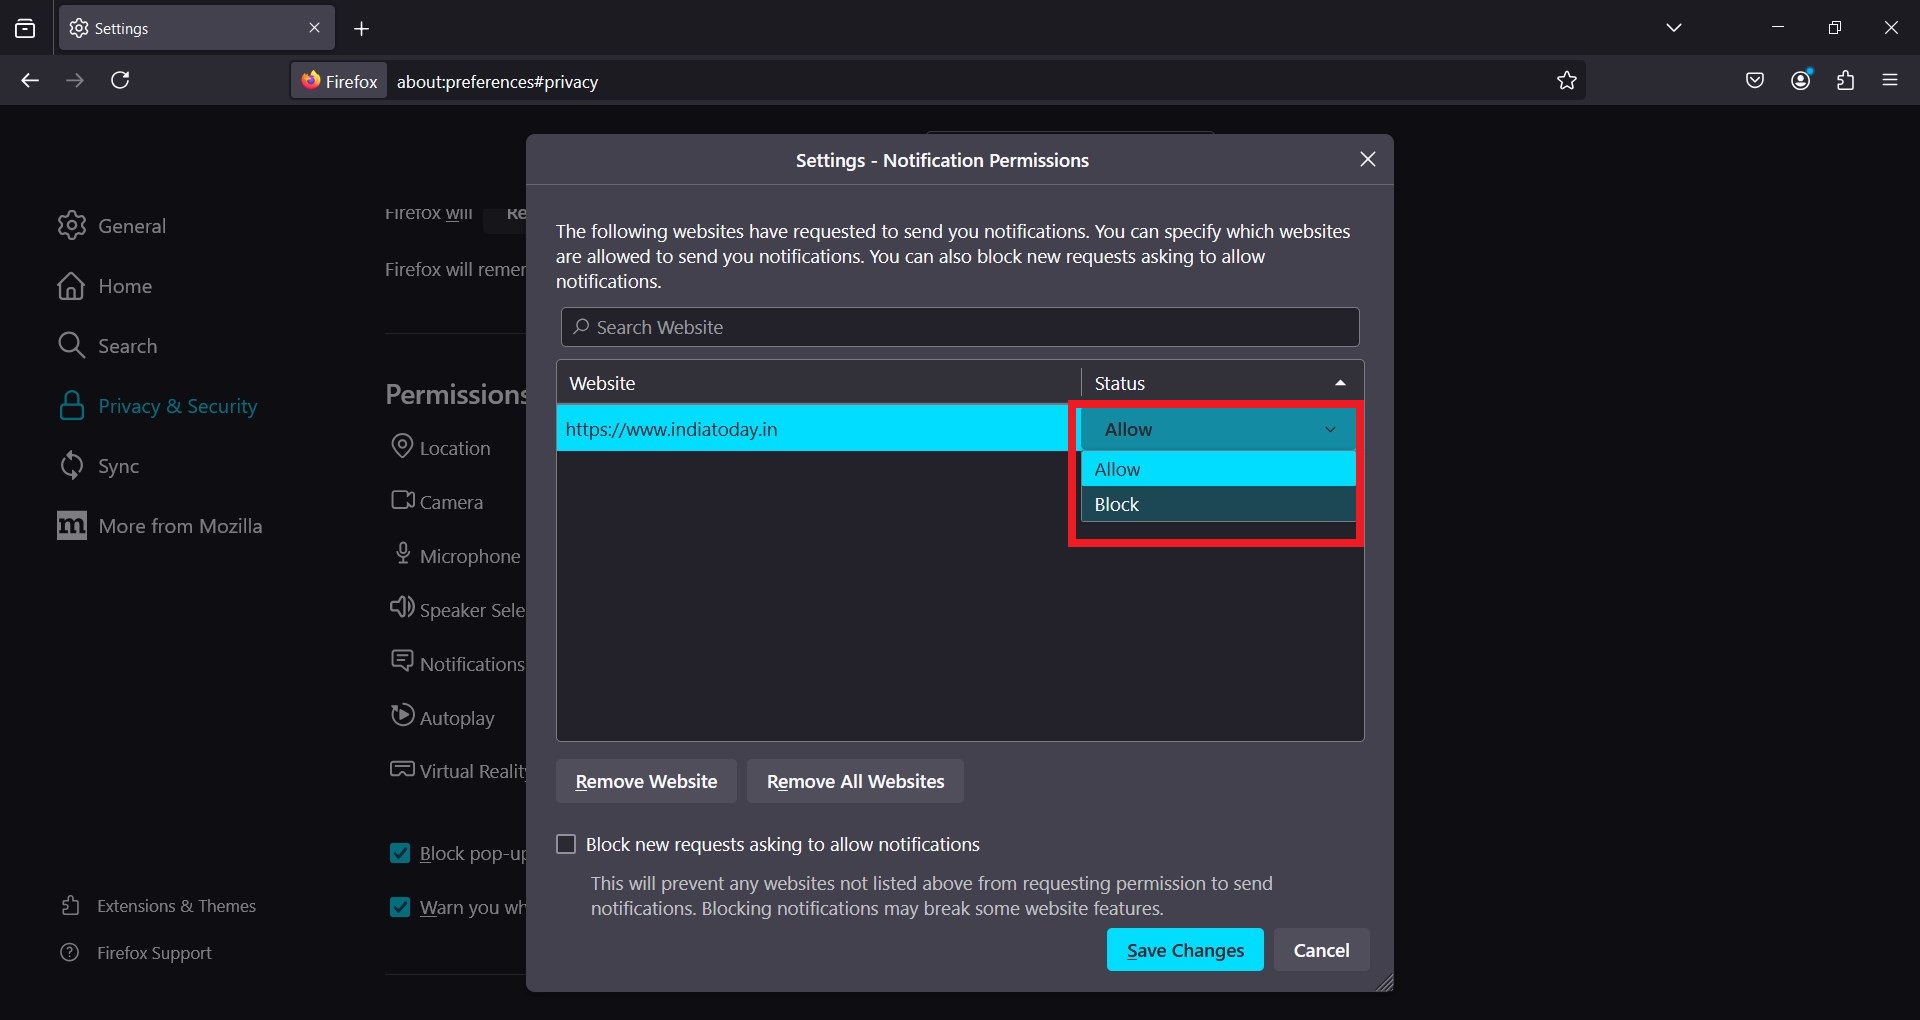Go to Sync settings category
This screenshot has width=1920, height=1020.
click(x=98, y=466)
